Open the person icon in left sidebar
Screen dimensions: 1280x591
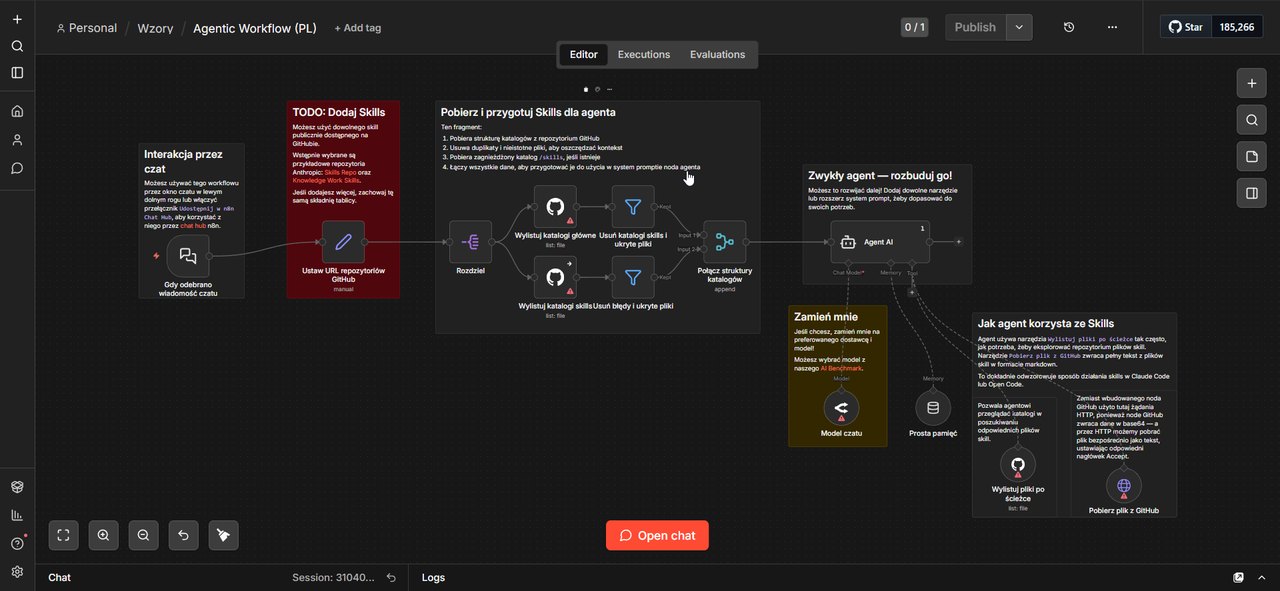point(17,140)
